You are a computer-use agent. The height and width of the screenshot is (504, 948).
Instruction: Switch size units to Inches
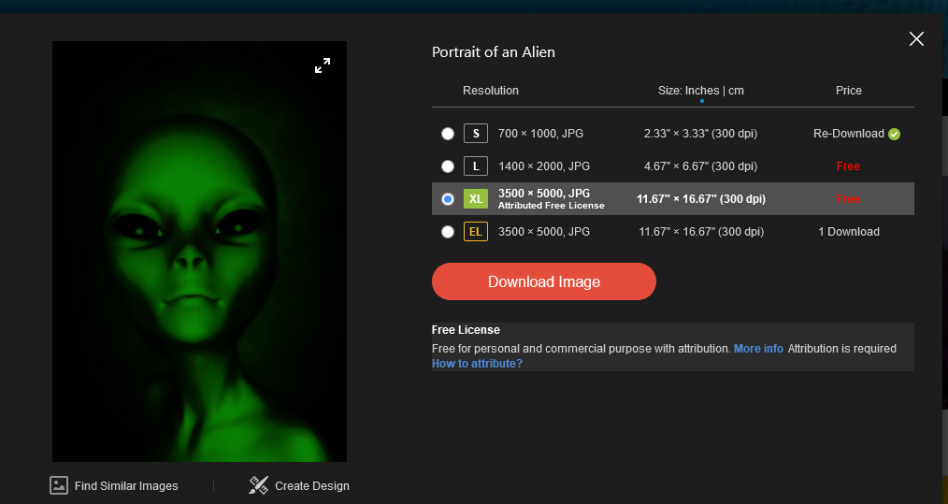[x=702, y=91]
